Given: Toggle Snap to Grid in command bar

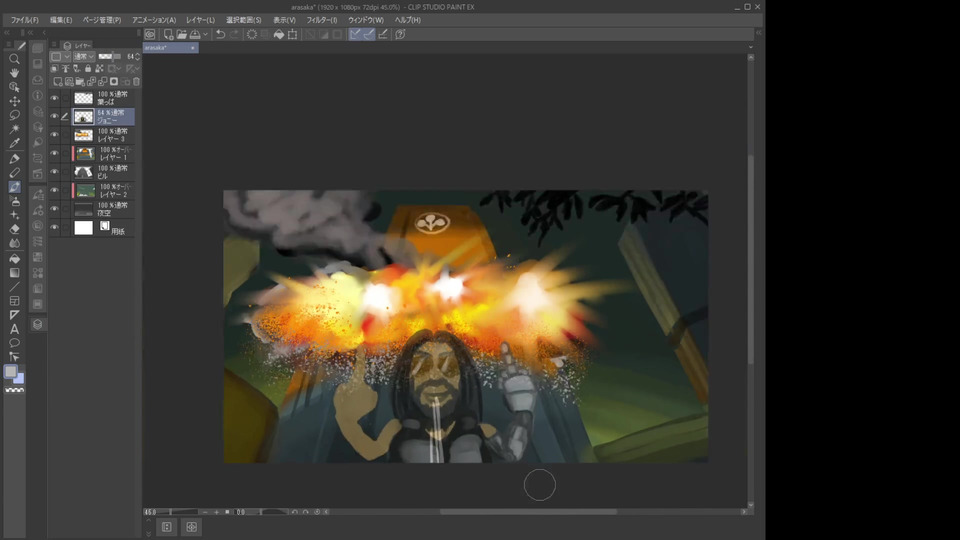Looking at the screenshot, I should click(x=383, y=34).
